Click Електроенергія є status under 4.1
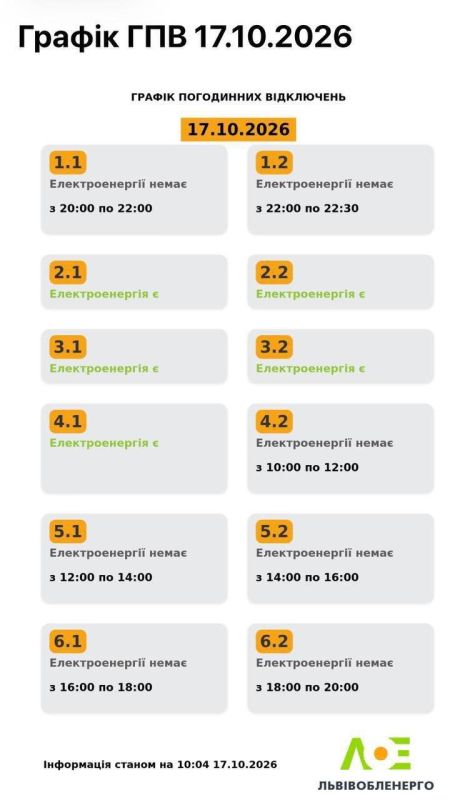475x800 pixels. click(104, 443)
